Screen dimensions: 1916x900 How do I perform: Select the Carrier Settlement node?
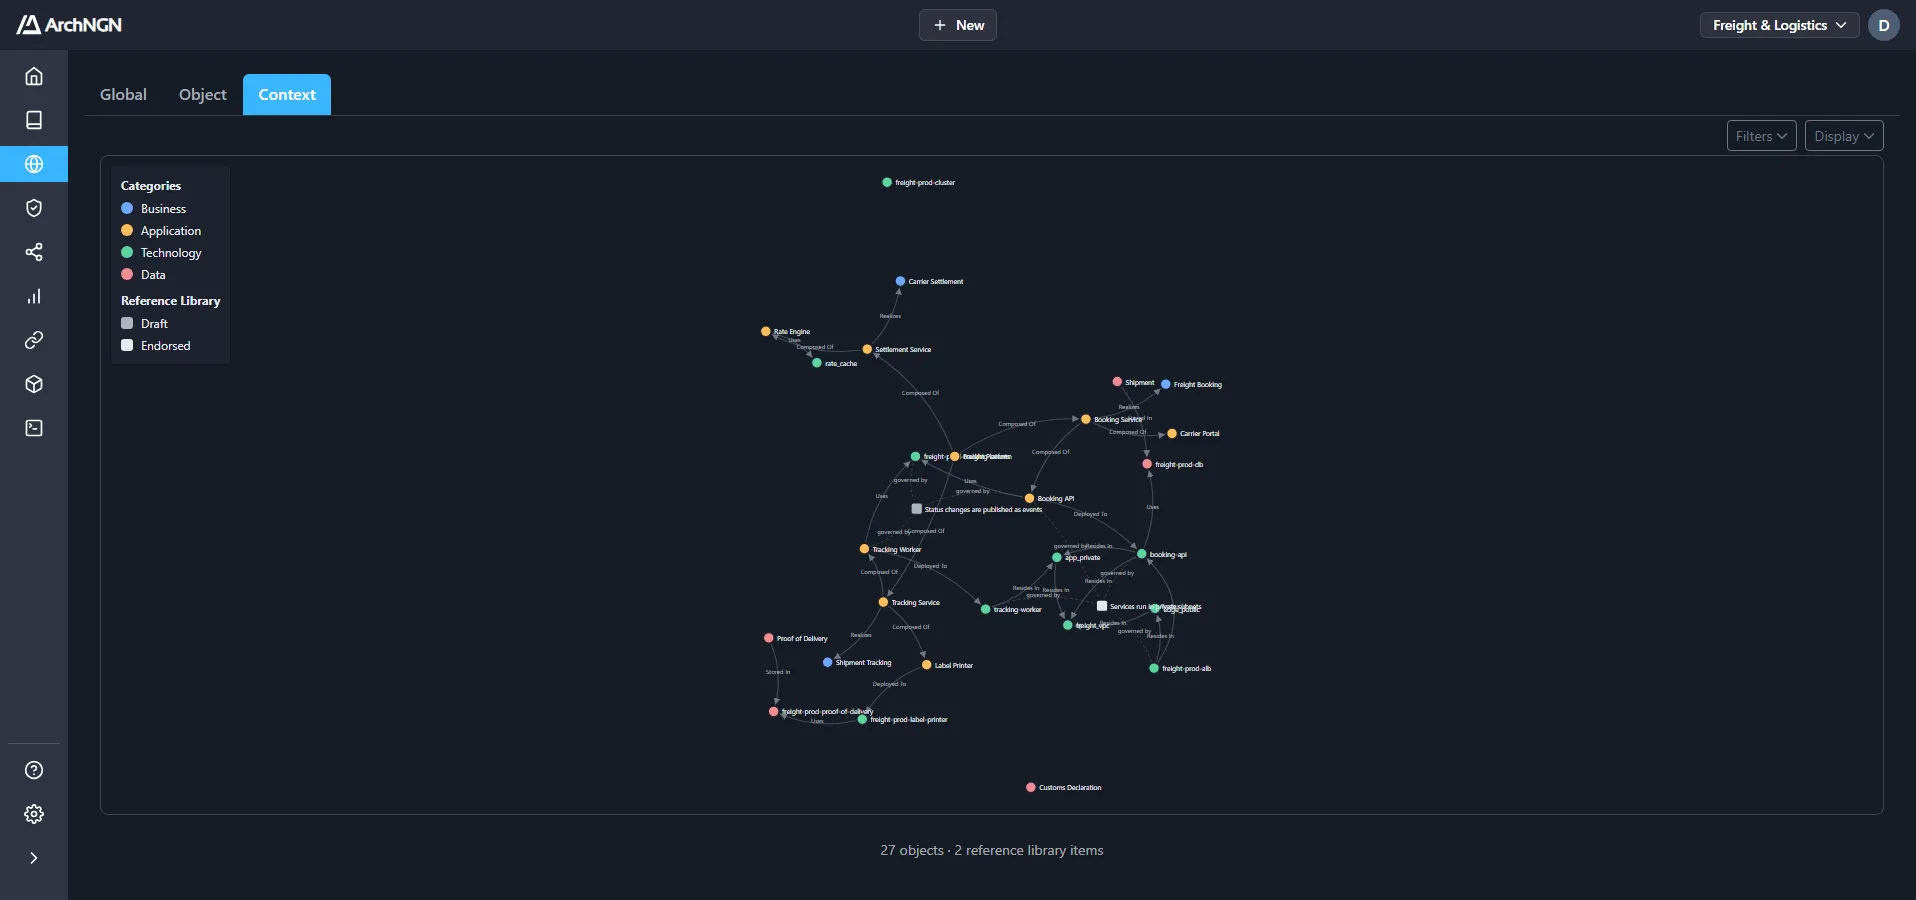tap(900, 281)
